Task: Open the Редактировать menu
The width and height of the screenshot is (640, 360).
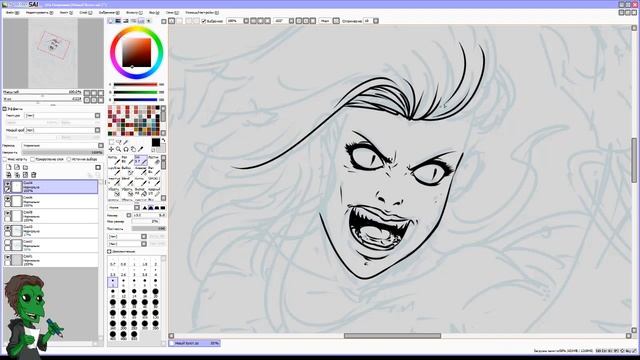Action: pyautogui.click(x=39, y=13)
